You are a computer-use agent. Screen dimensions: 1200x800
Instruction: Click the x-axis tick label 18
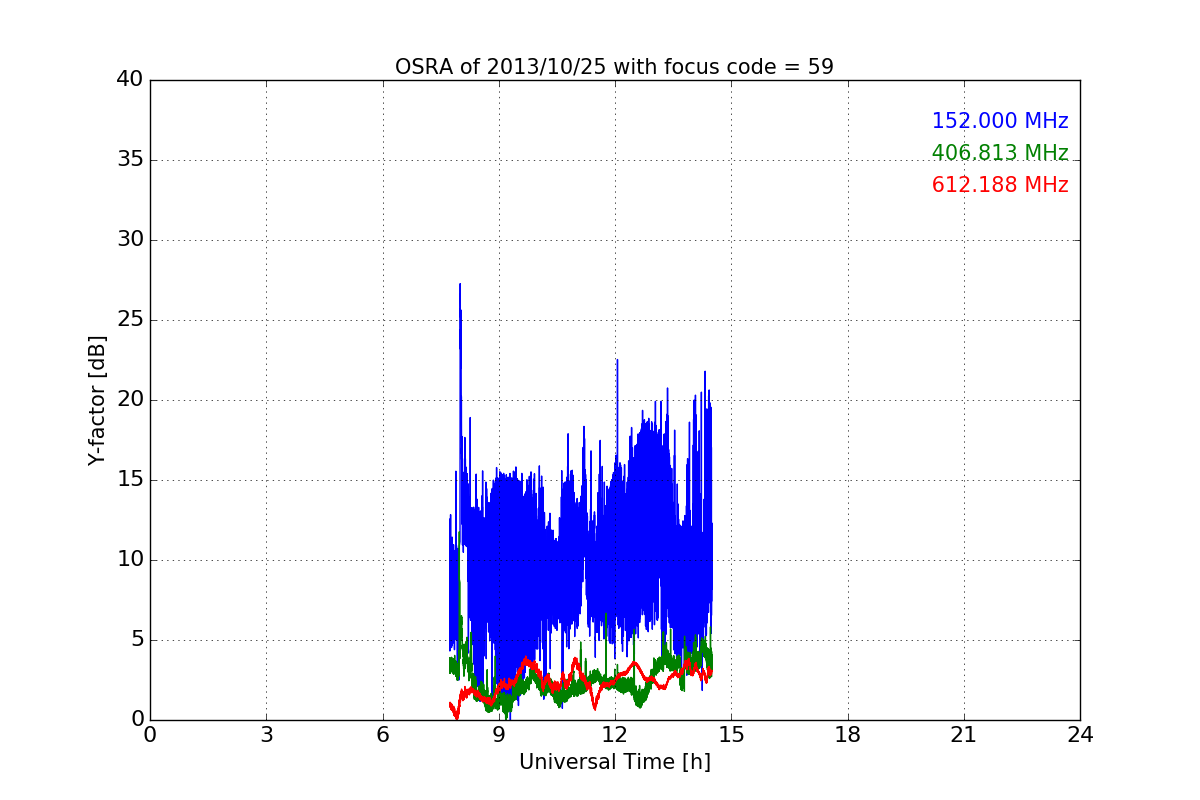[x=847, y=735]
